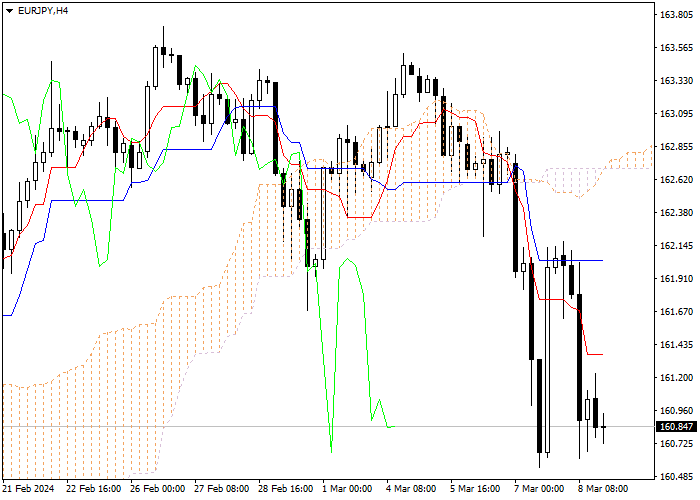Click the 161.435 price axis label
Image resolution: width=700 pixels, height=500 pixels.
[x=676, y=345]
